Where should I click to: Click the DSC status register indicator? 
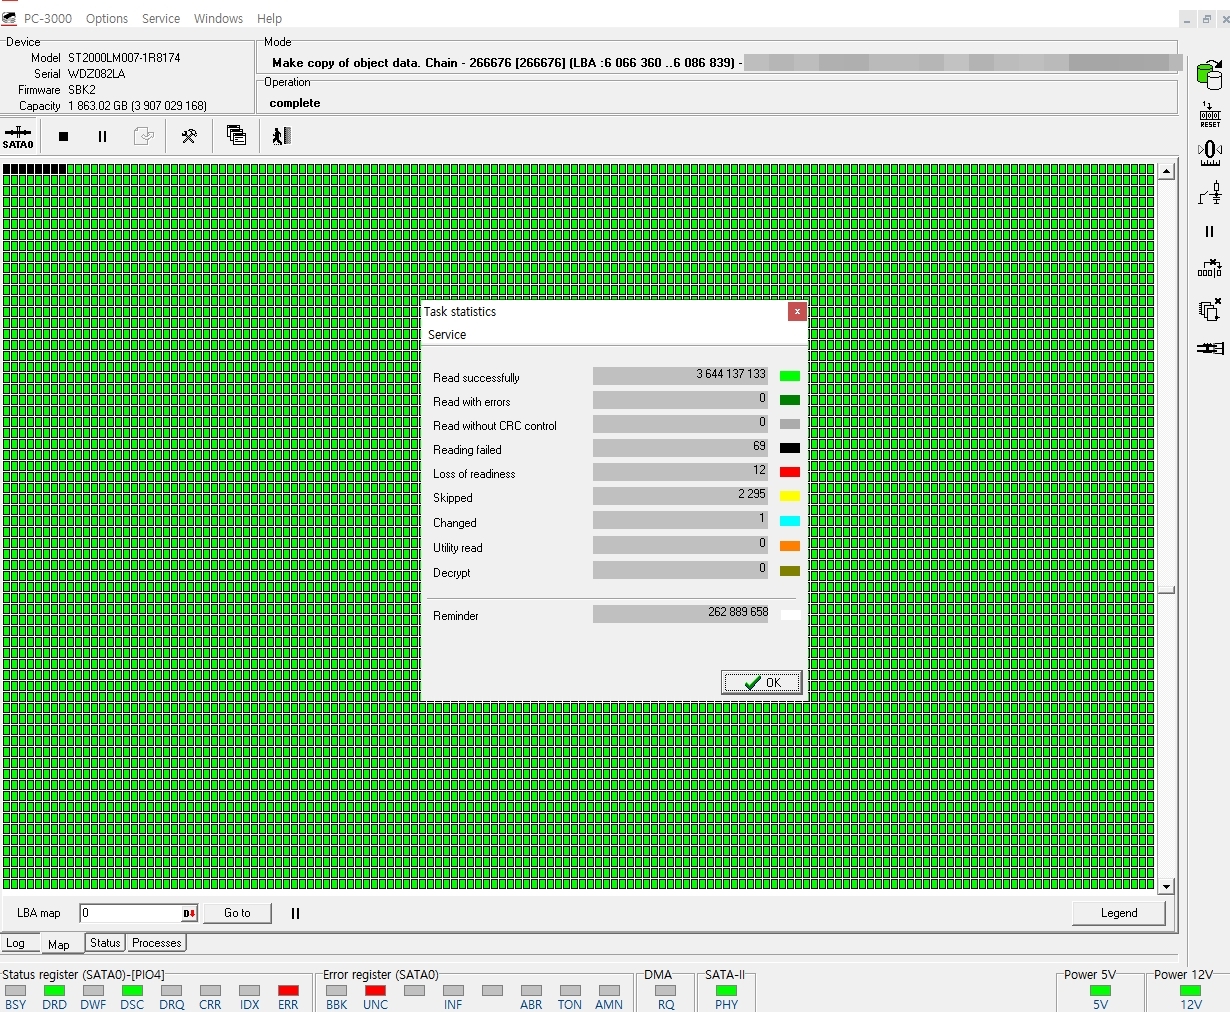[132, 991]
